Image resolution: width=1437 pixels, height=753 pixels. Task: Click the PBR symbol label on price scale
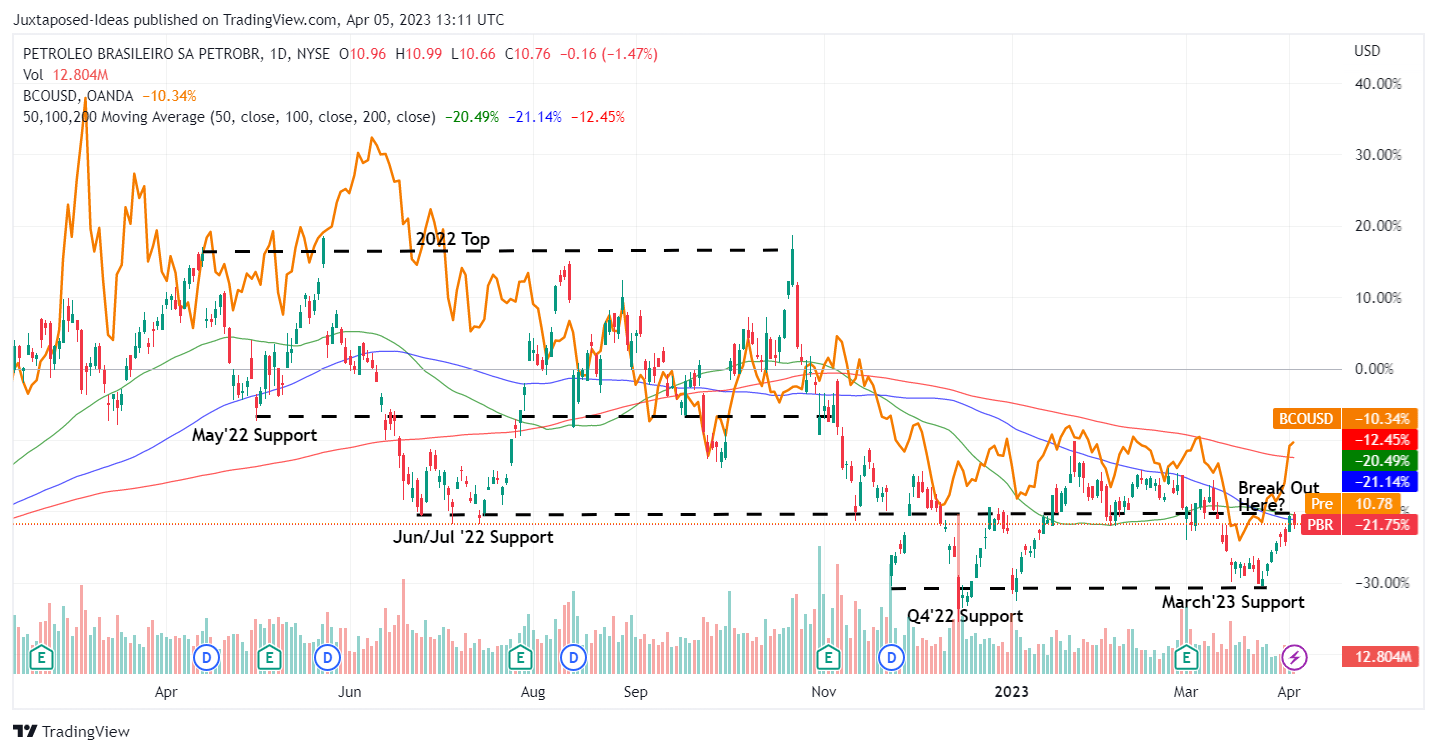pos(1320,524)
